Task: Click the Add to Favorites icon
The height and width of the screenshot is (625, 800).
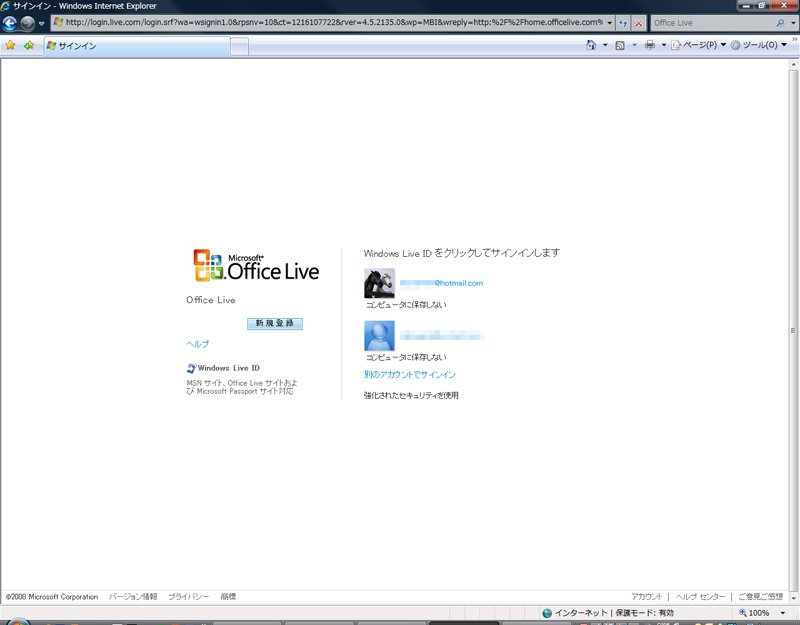Action: click(29, 45)
